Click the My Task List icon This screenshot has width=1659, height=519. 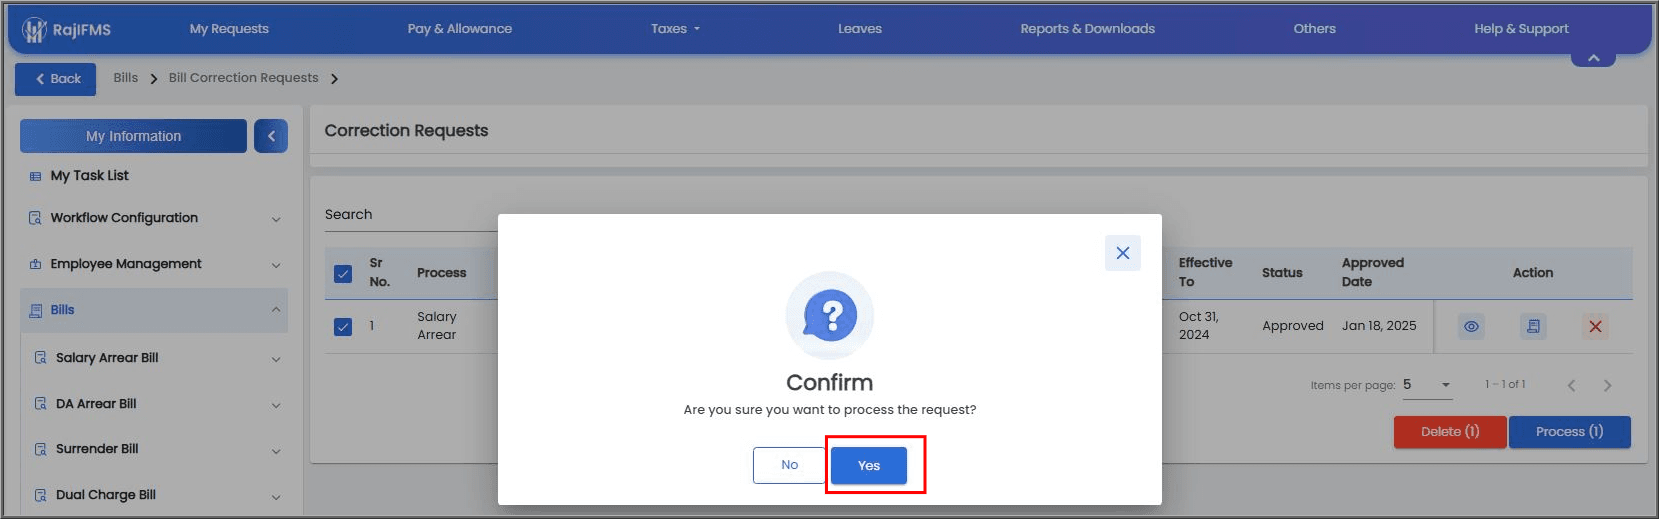click(x=35, y=176)
